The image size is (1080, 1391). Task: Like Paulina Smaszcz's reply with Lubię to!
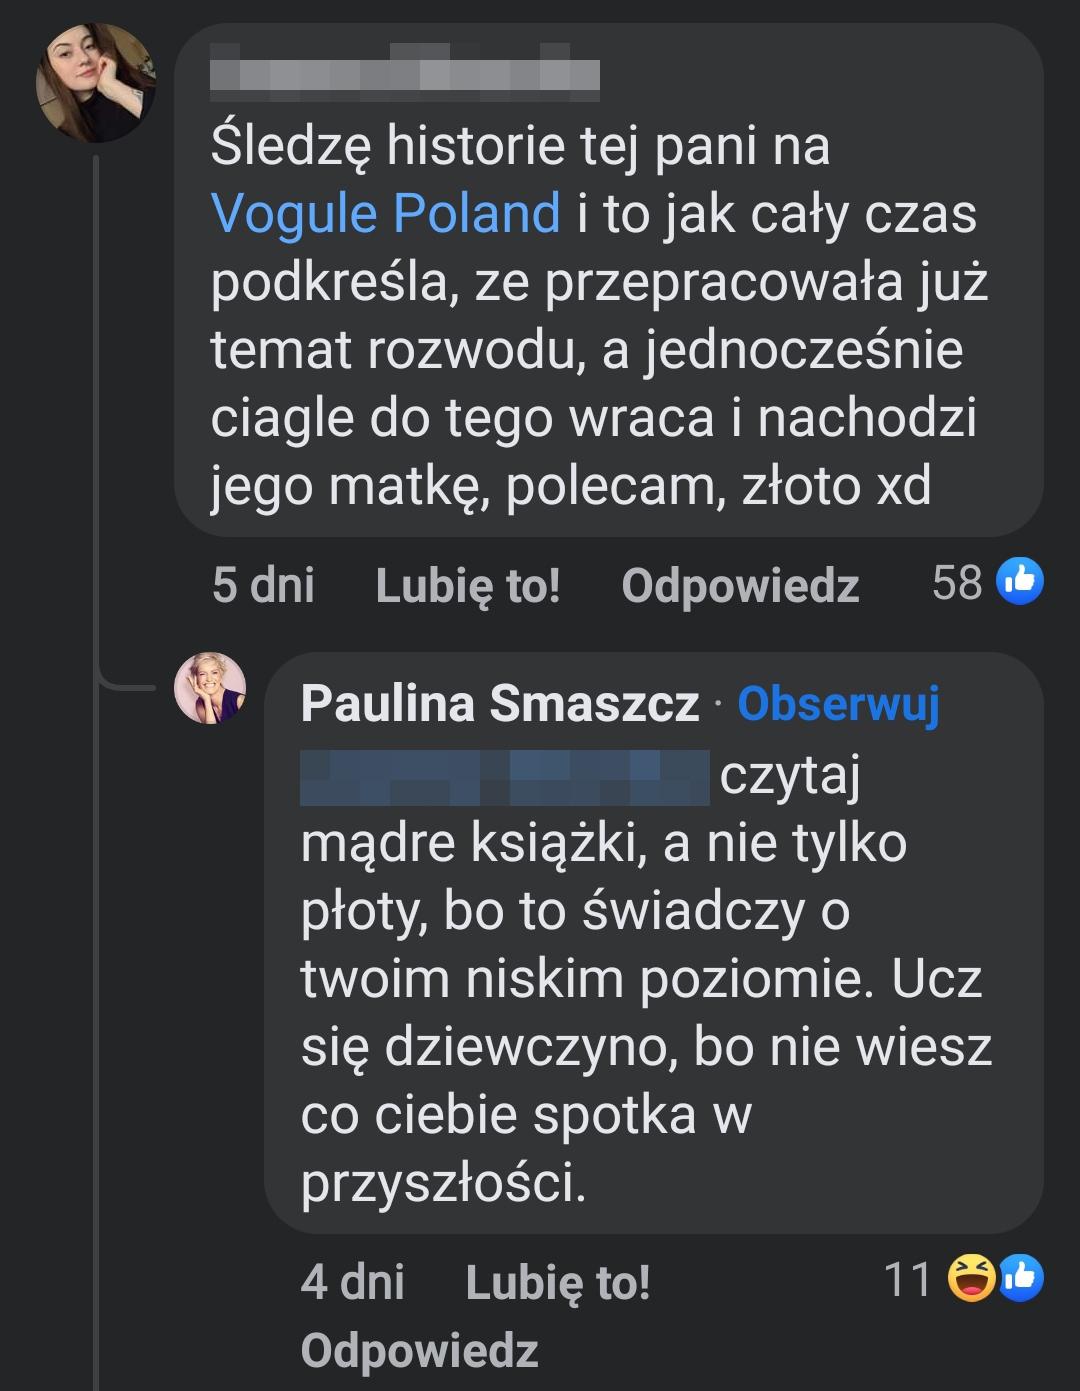[x=558, y=1282]
